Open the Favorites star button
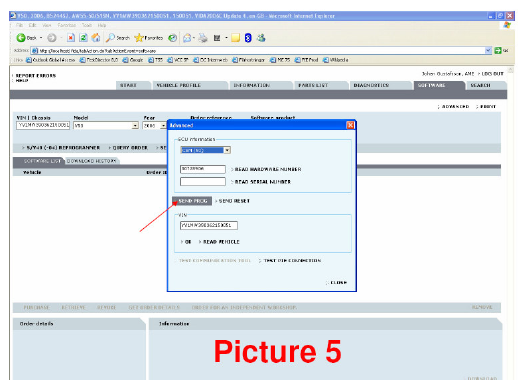527x389 pixels. [x=148, y=38]
